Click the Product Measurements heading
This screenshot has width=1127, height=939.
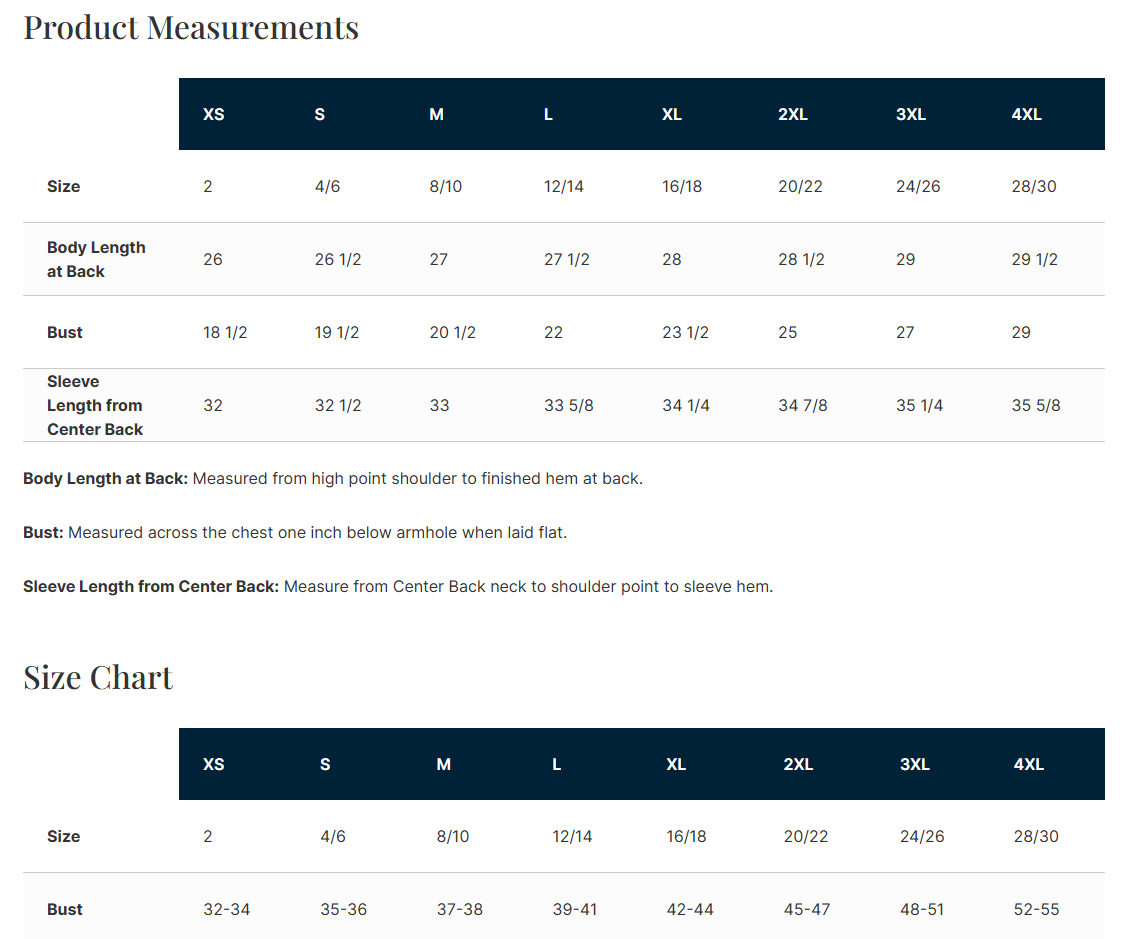point(191,27)
